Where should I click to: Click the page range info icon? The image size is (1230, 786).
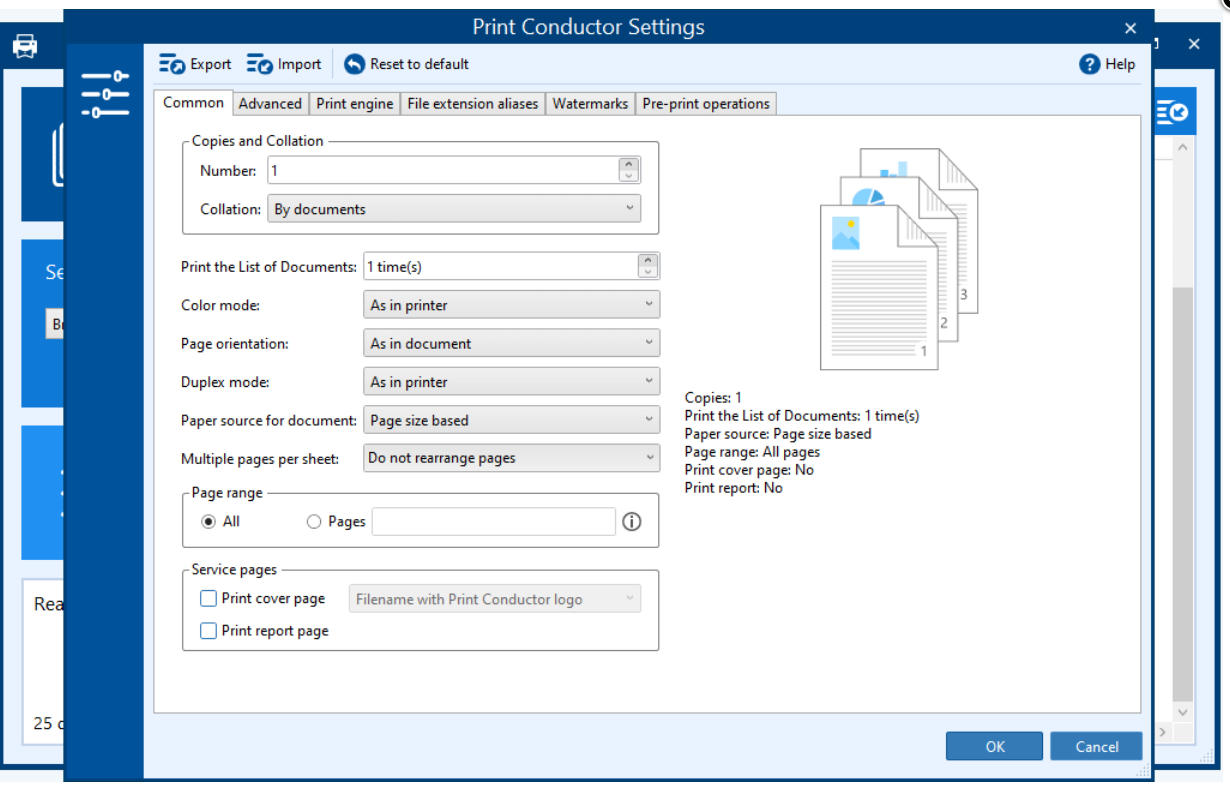coord(632,522)
